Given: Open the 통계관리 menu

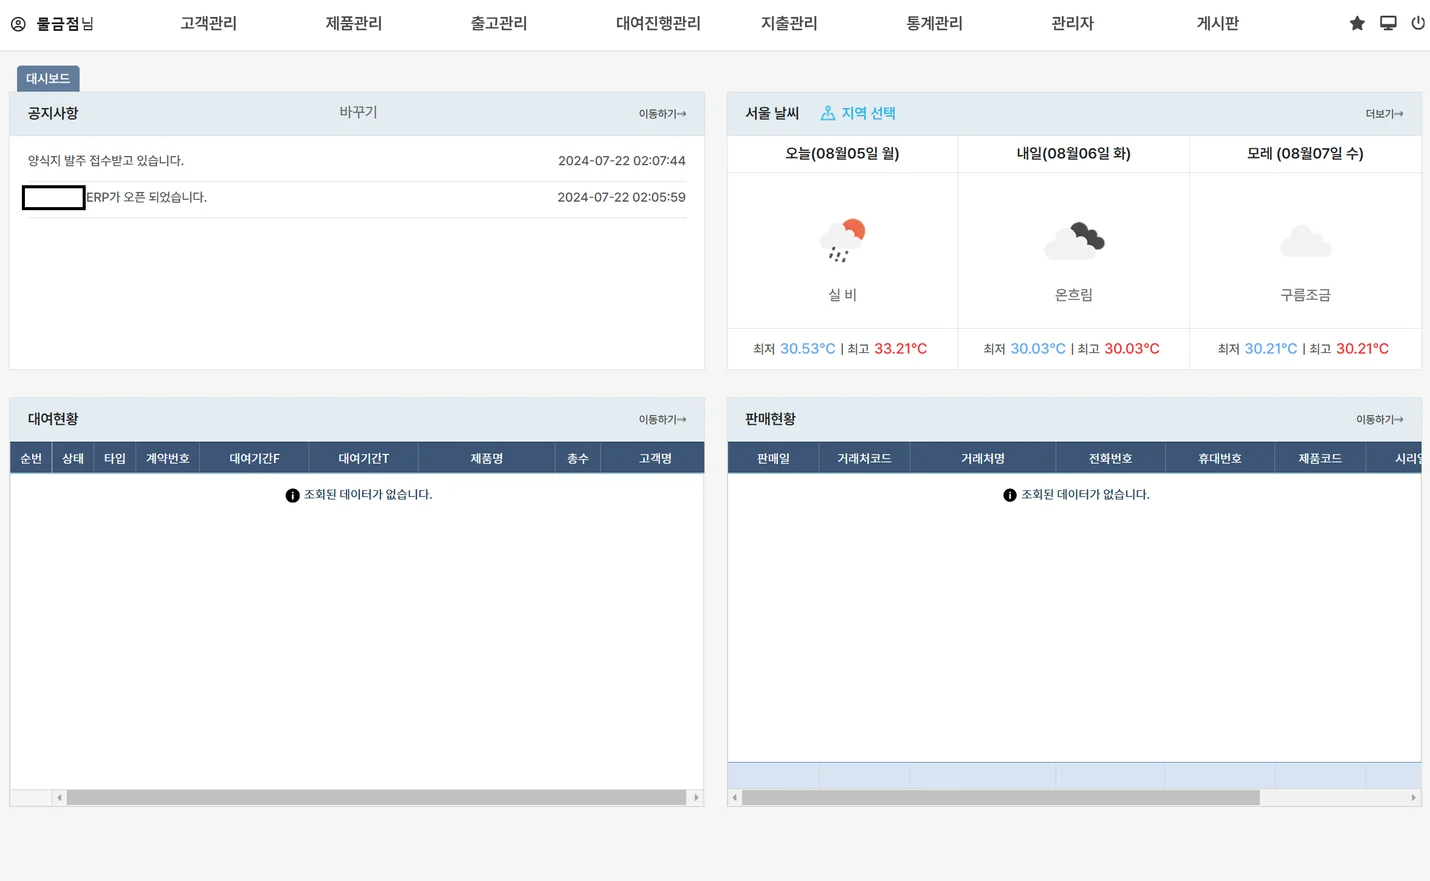Looking at the screenshot, I should coord(934,23).
